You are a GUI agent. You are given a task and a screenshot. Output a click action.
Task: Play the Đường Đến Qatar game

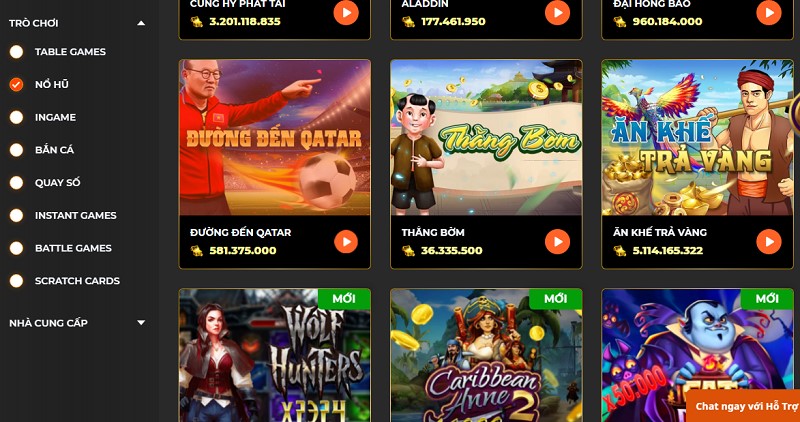click(346, 241)
